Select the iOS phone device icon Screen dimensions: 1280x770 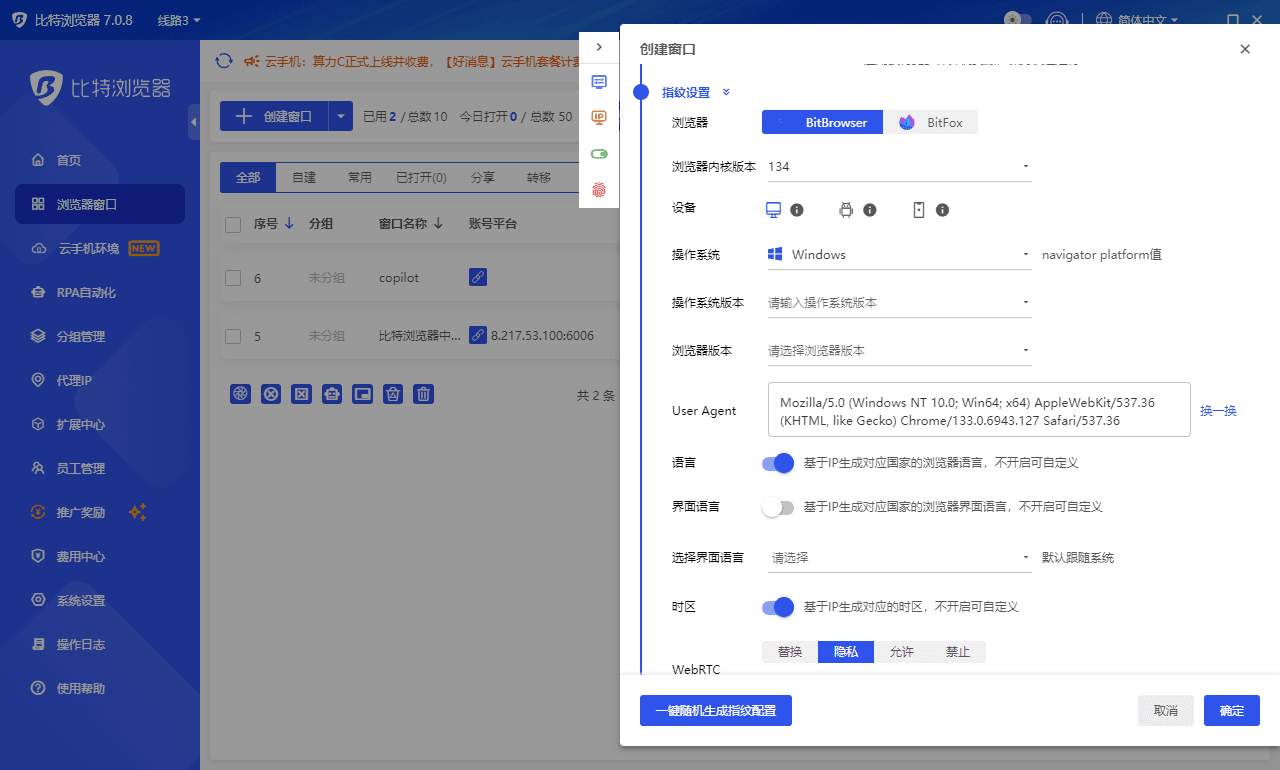[x=919, y=210]
